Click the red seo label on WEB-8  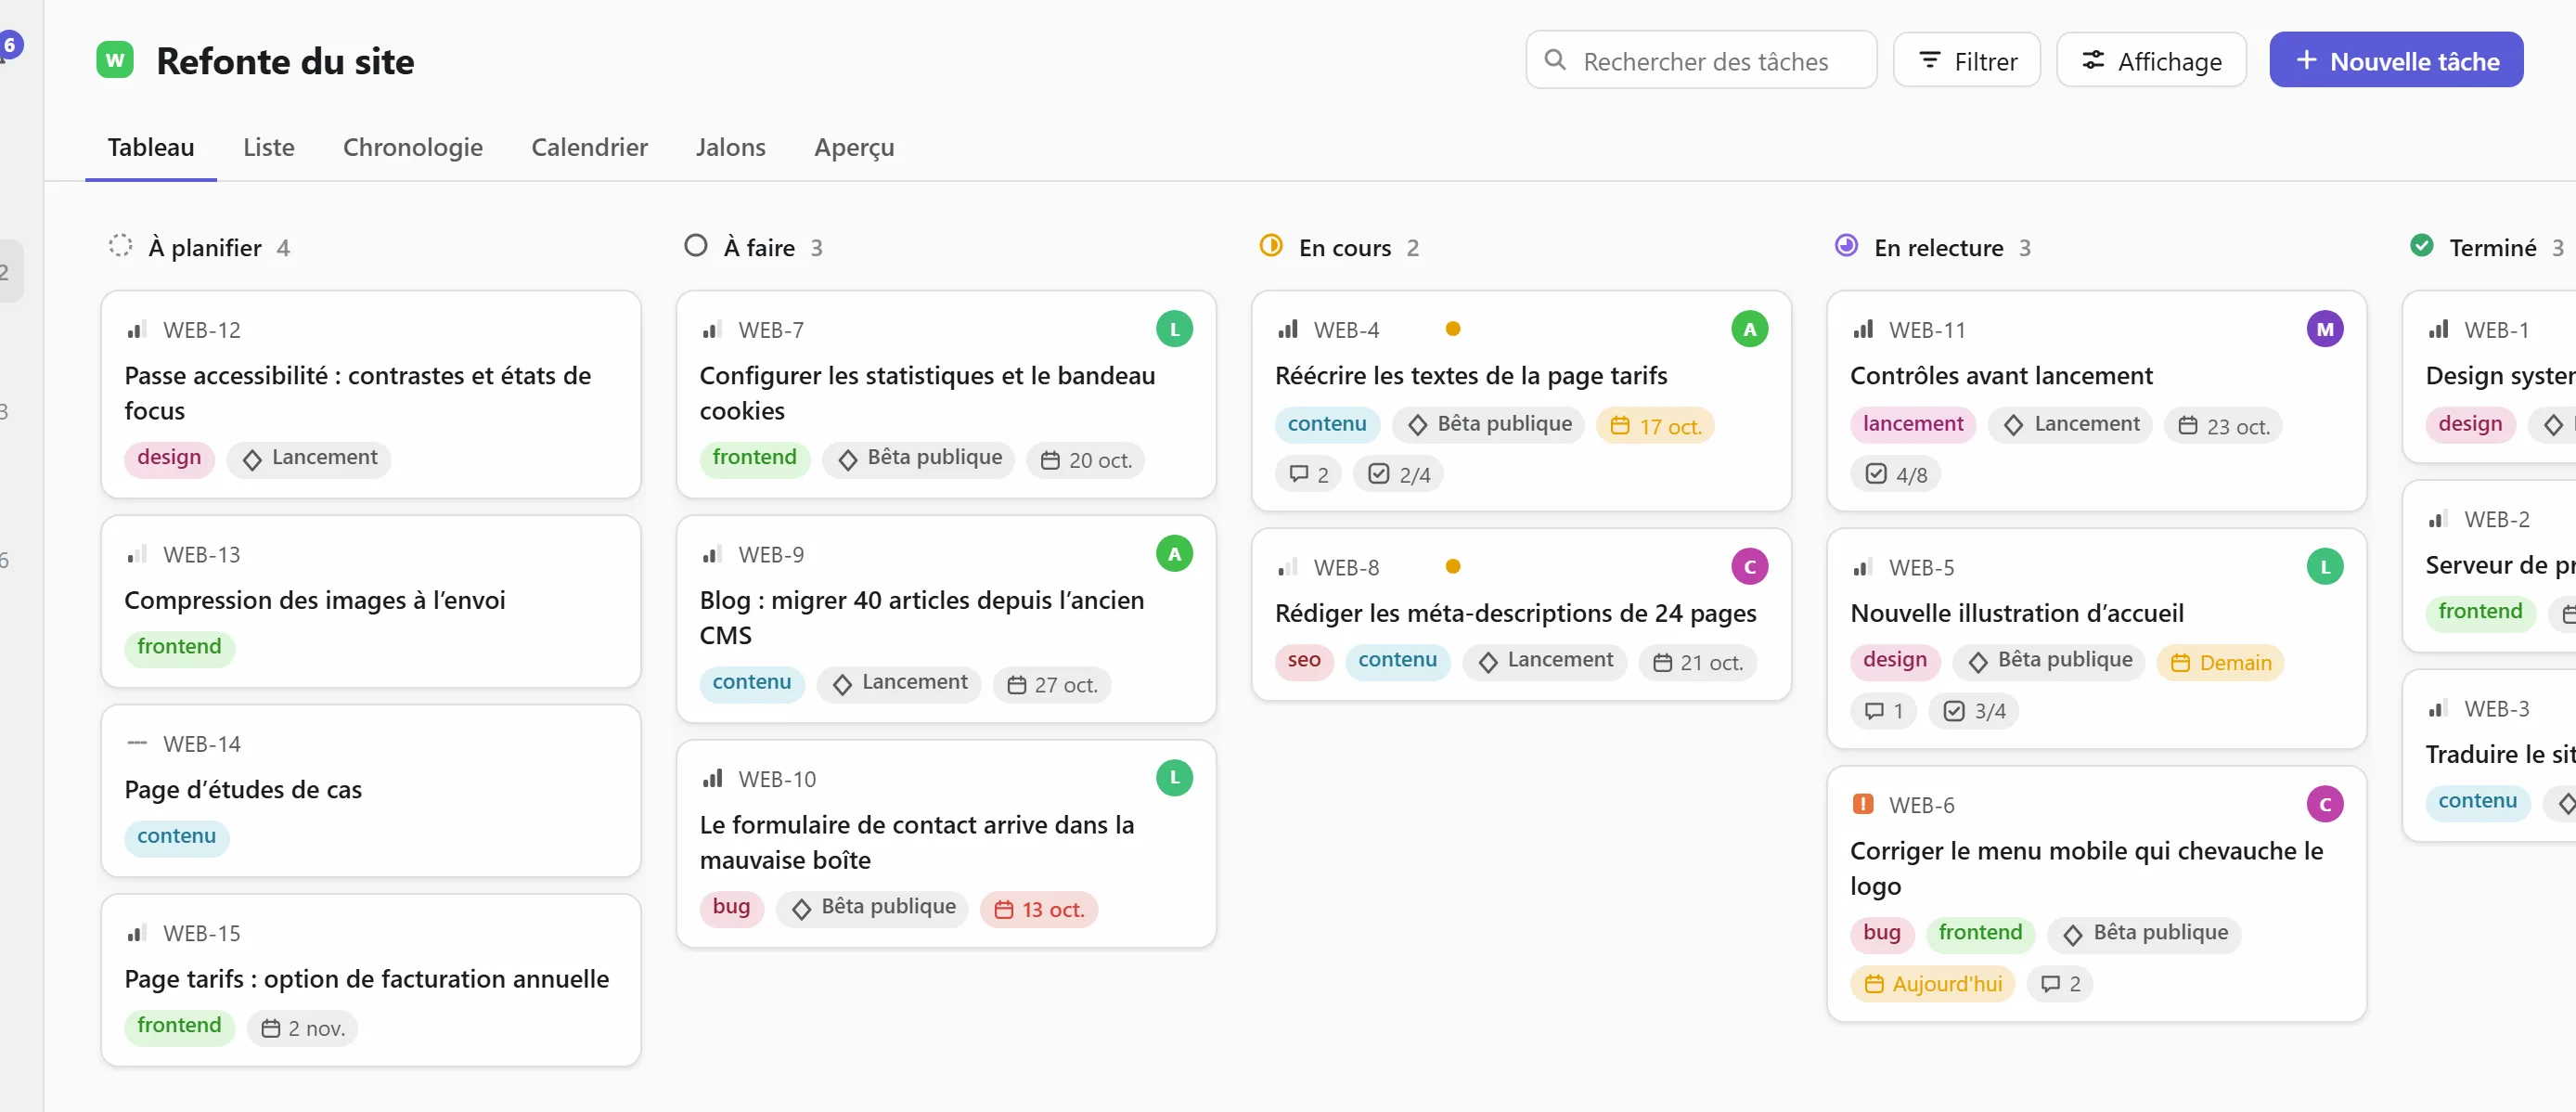1304,661
